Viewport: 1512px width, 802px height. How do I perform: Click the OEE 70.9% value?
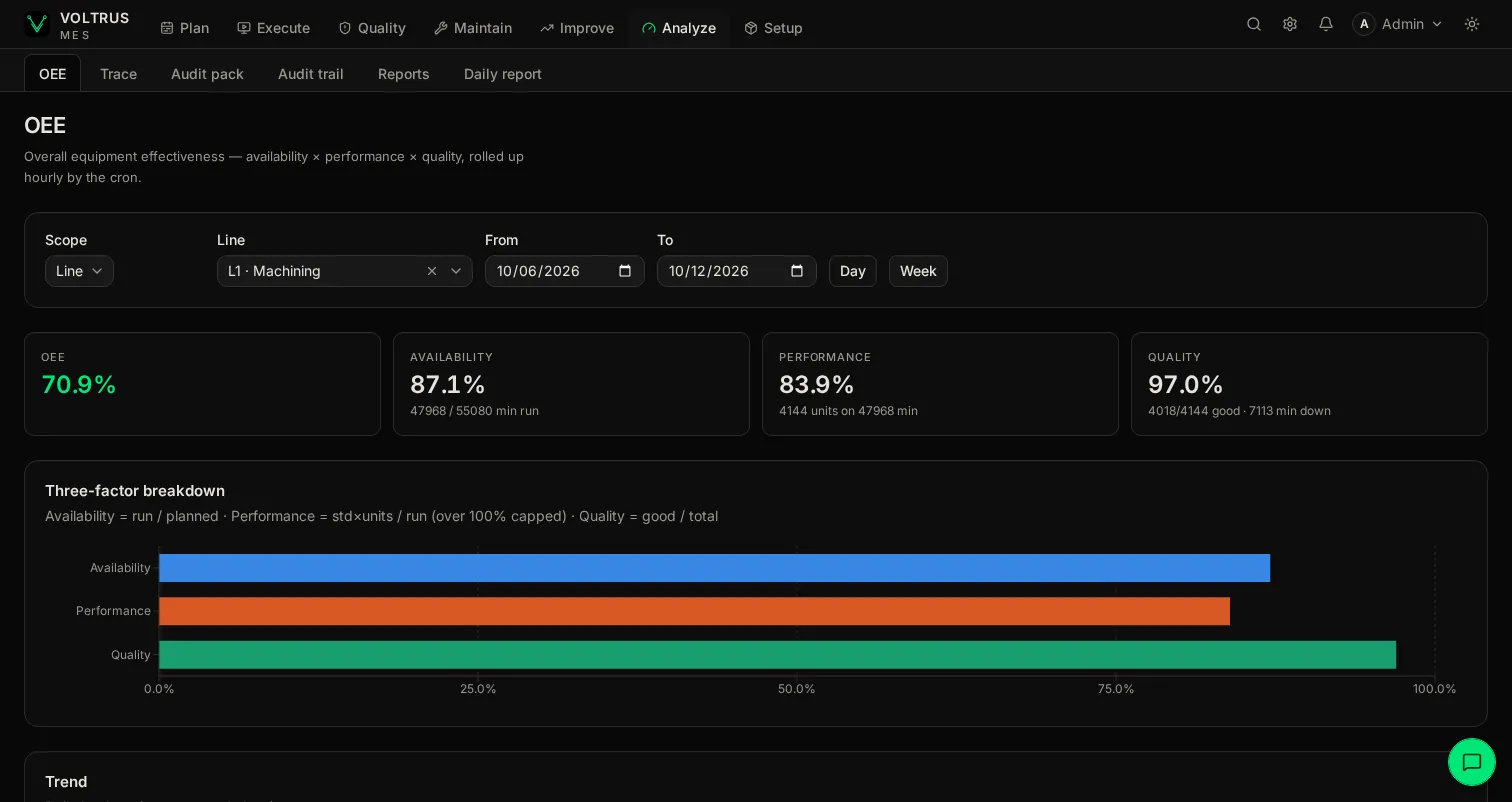click(79, 385)
